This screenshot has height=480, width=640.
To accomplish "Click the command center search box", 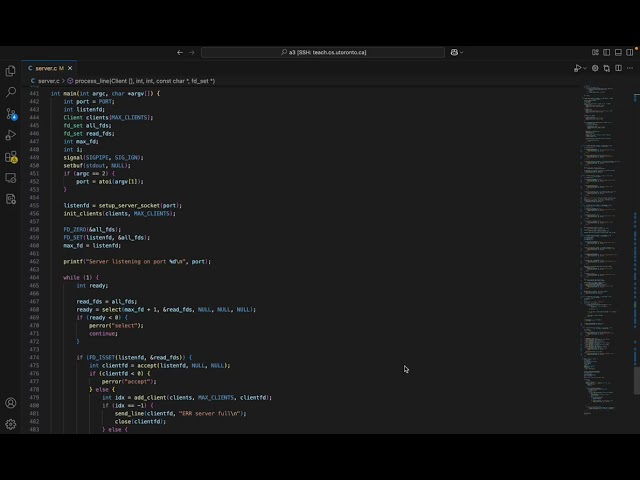I will coord(323,52).
